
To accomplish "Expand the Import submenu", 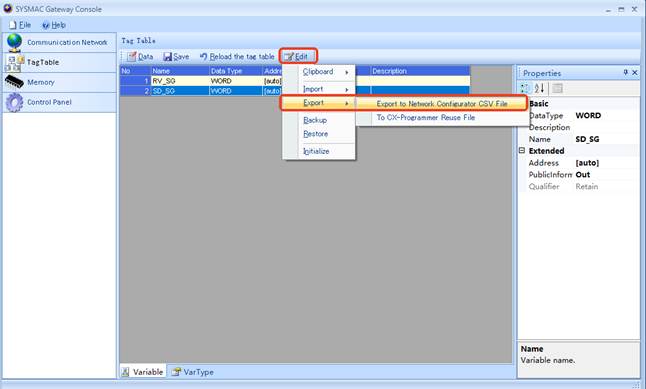I will pyautogui.click(x=319, y=89).
